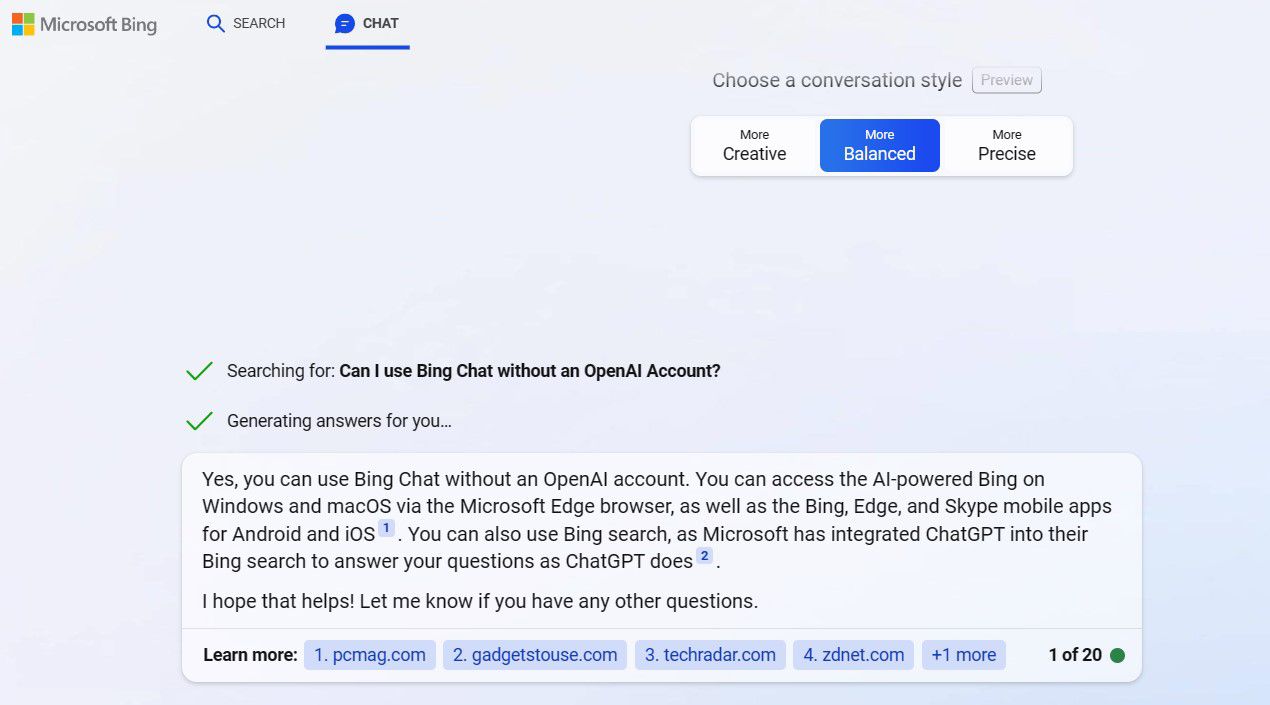Viewport: 1270px width, 705px height.
Task: Select the More Creative conversation style
Action: coord(754,145)
